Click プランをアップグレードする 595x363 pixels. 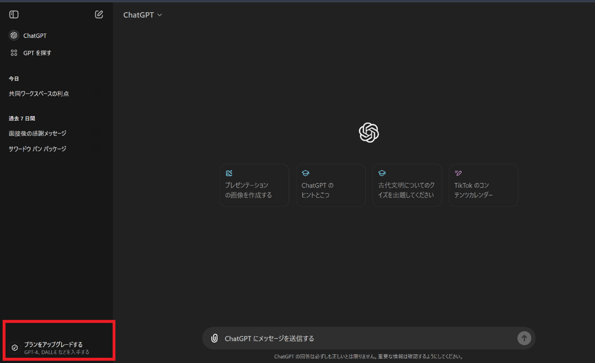click(54, 344)
